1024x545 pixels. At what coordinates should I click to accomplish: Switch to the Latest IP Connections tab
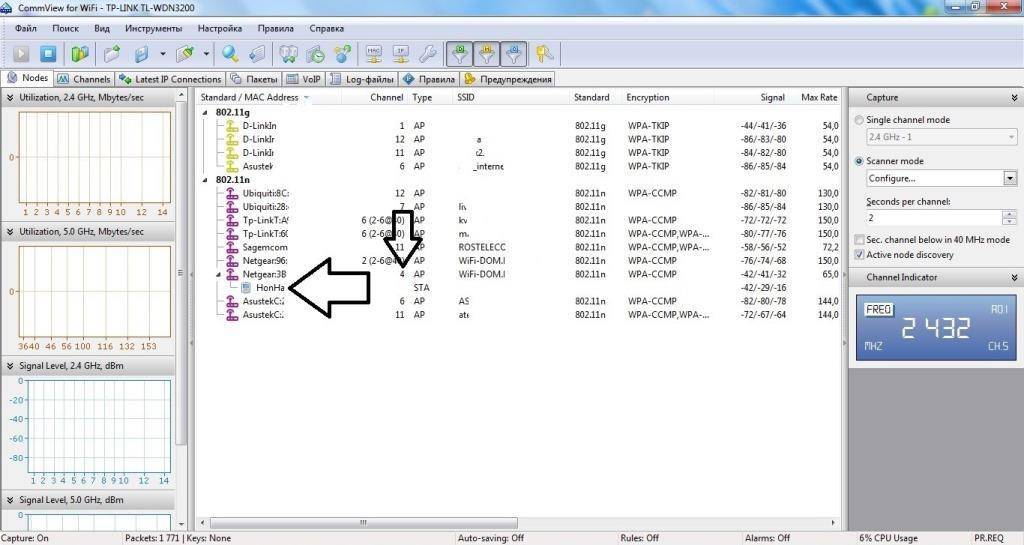[170, 79]
